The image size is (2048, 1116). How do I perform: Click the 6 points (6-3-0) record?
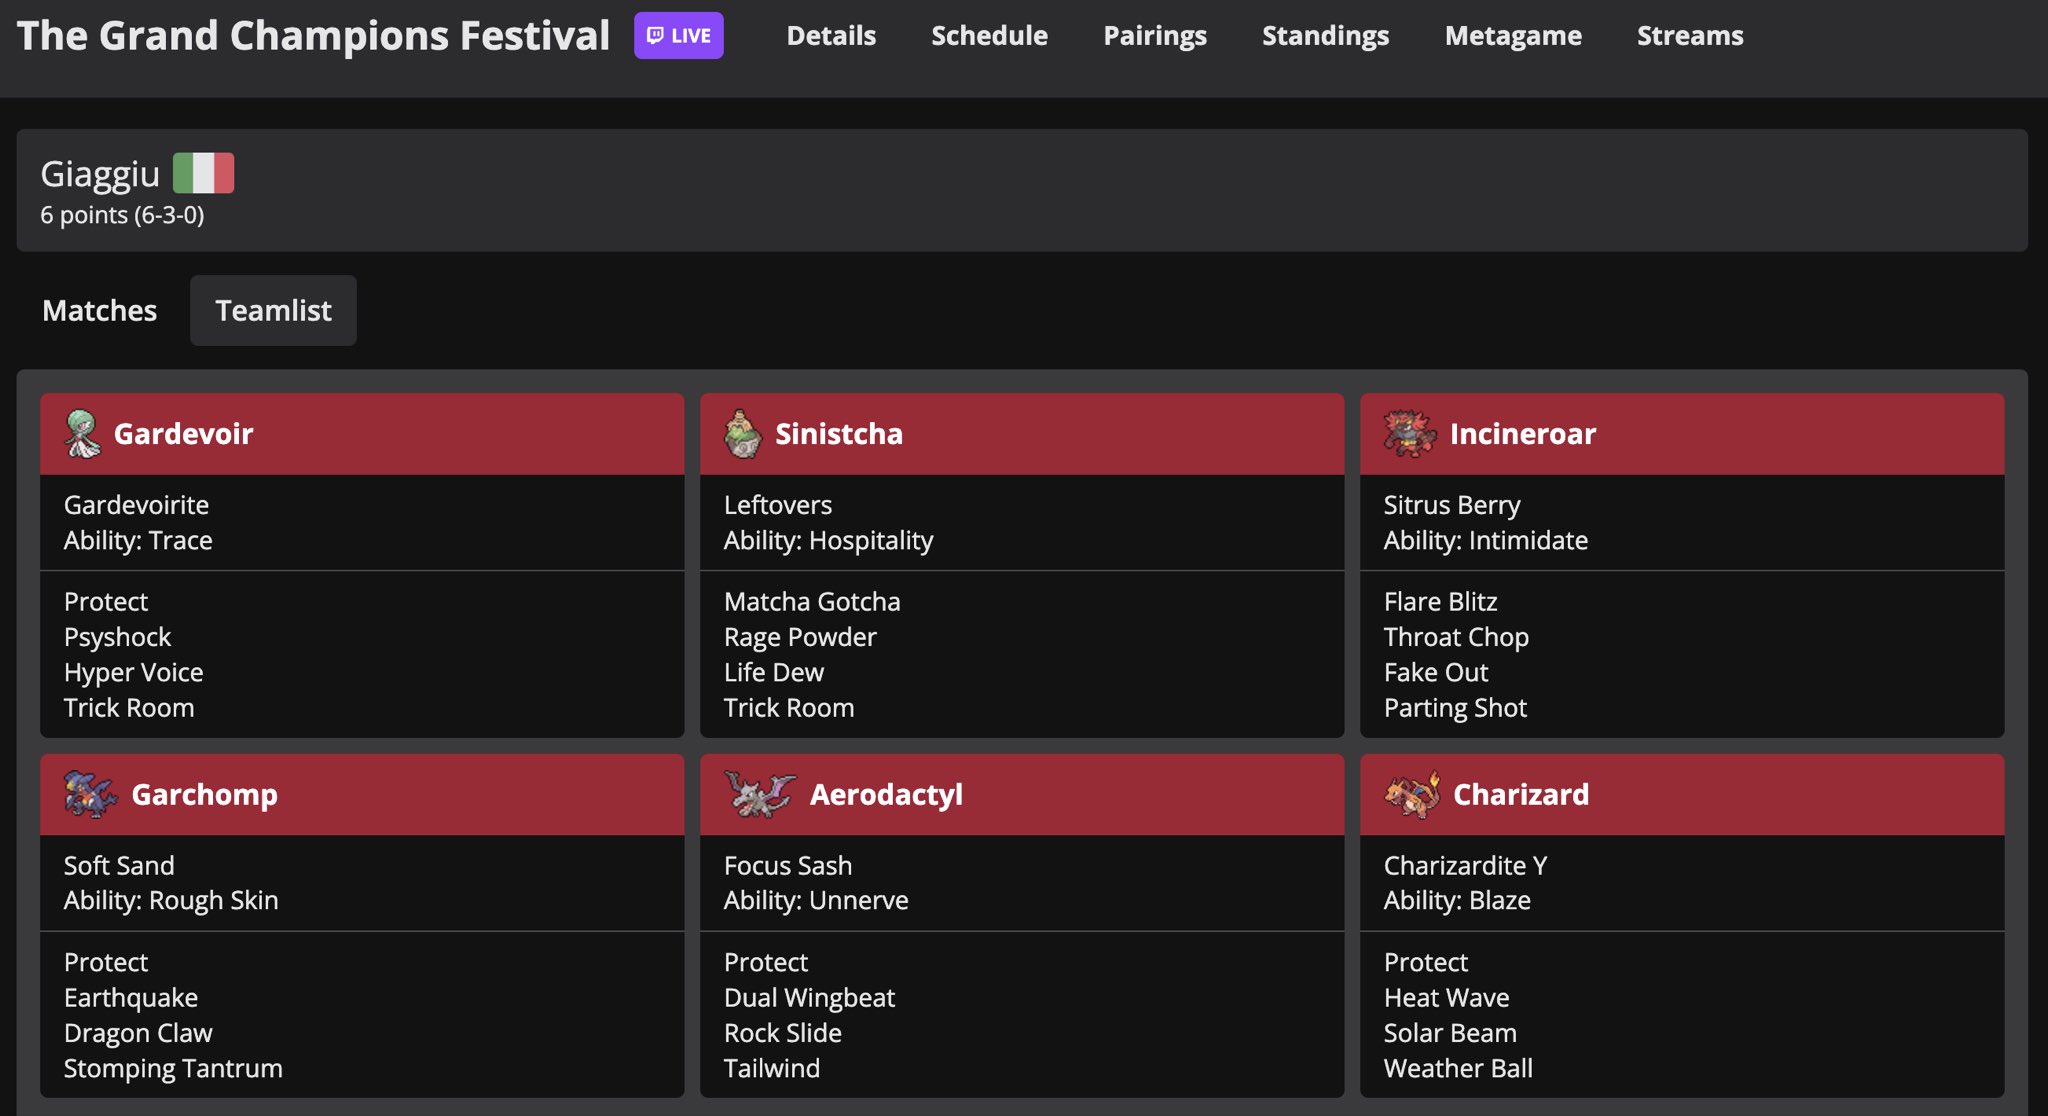pos(122,215)
